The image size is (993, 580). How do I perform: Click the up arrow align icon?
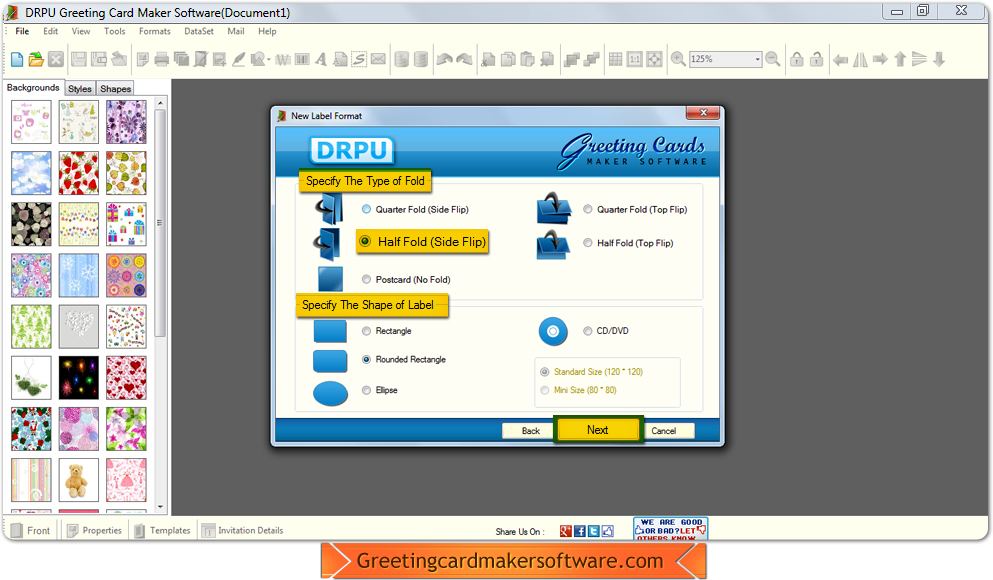pos(900,60)
